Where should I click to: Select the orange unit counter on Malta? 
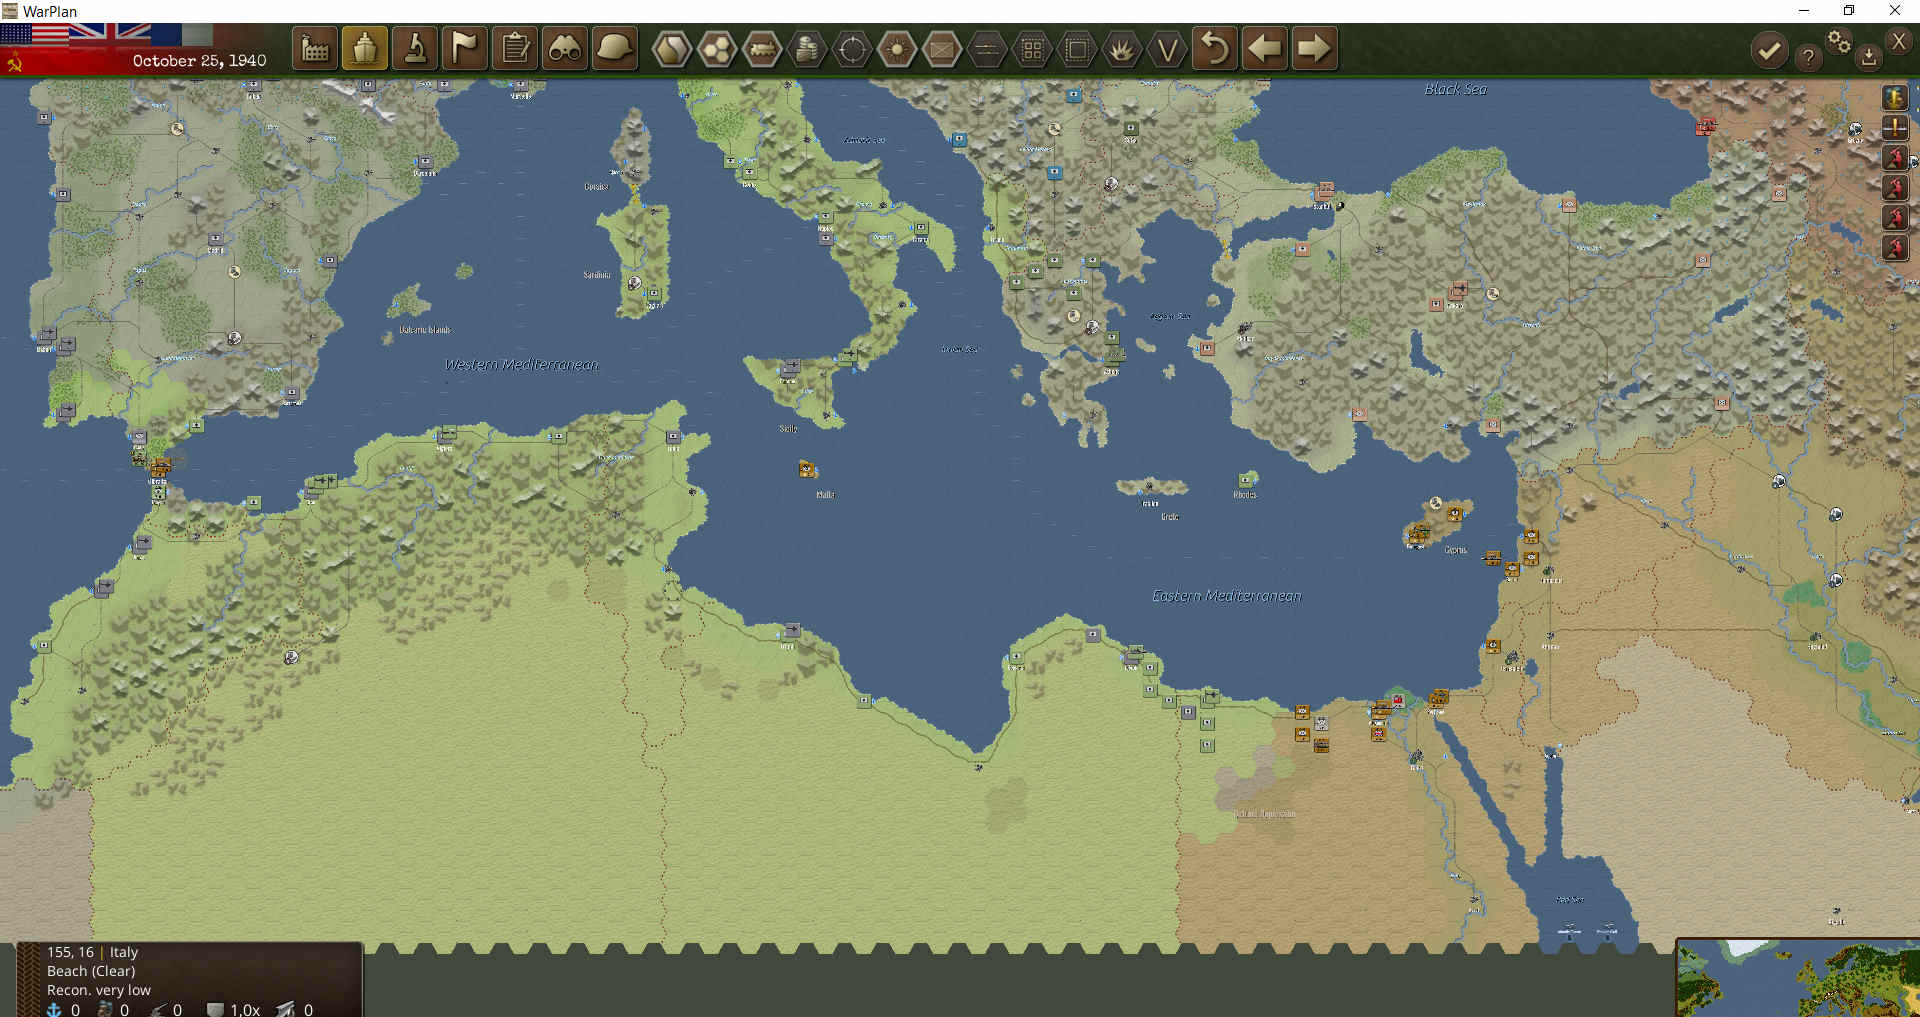tap(807, 469)
